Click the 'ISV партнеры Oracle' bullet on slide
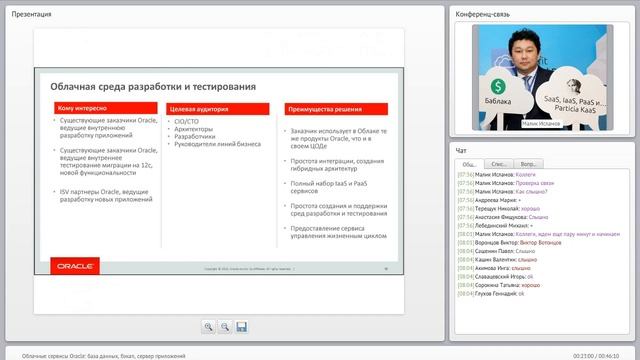Viewport: 640px width, 360px height. (x=106, y=196)
